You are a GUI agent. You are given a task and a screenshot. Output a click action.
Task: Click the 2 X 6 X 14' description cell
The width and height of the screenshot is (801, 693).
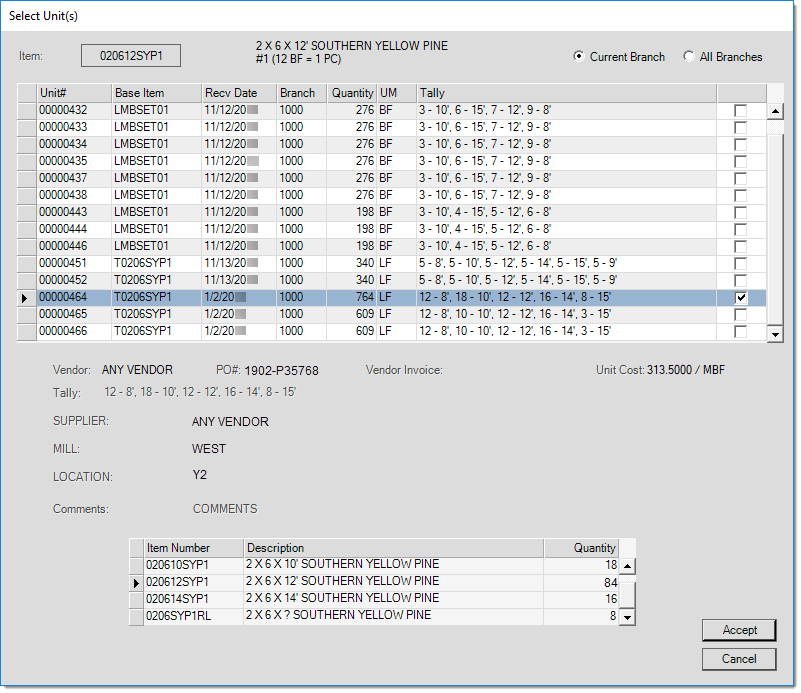394,599
